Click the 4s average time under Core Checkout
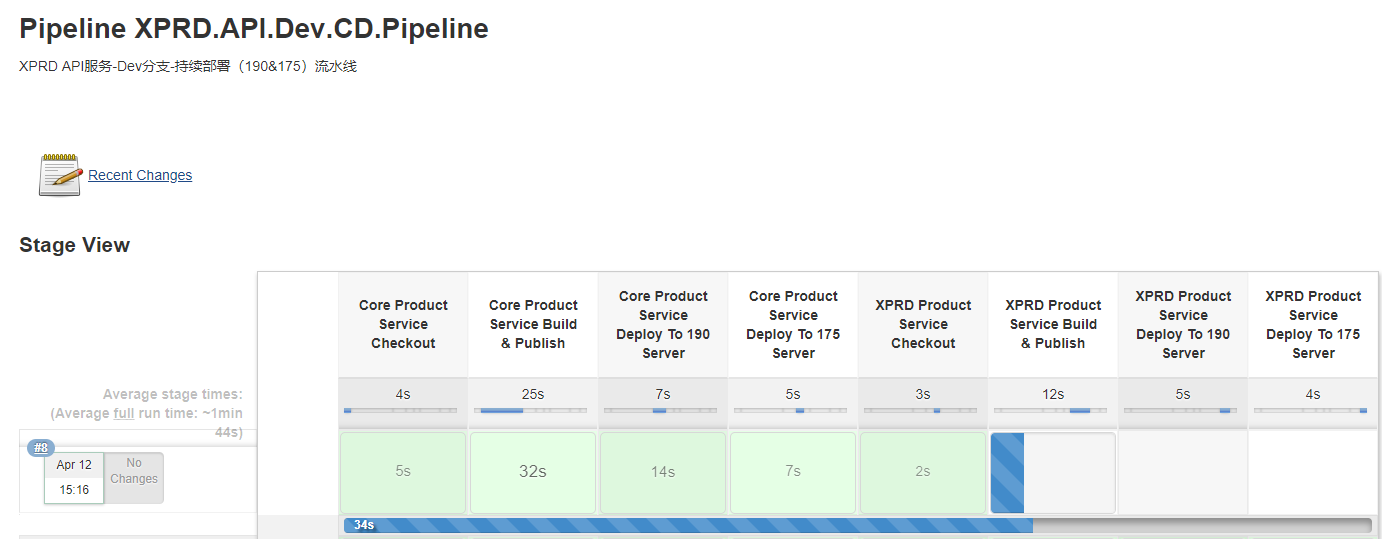Viewport: 1382px width, 539px height. [403, 395]
